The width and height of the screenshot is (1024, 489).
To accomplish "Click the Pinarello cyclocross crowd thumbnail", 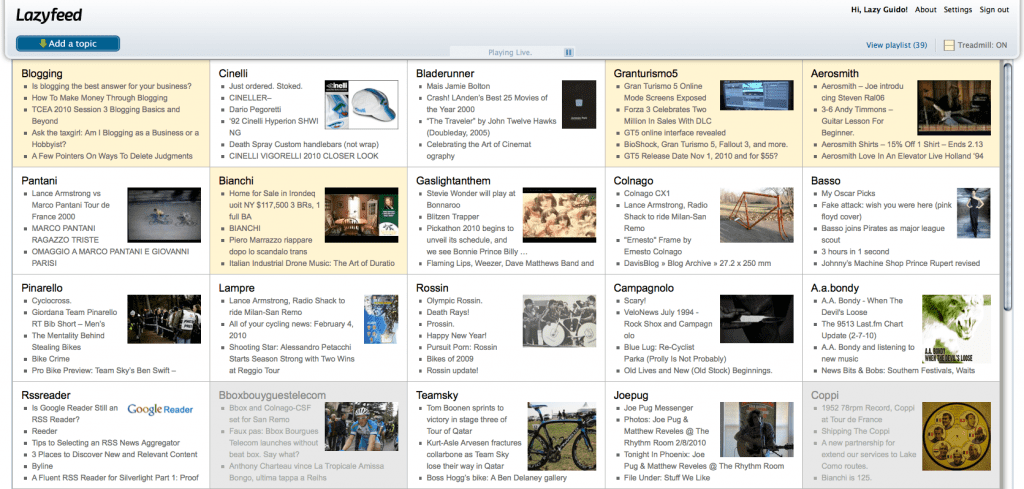I will tap(164, 319).
